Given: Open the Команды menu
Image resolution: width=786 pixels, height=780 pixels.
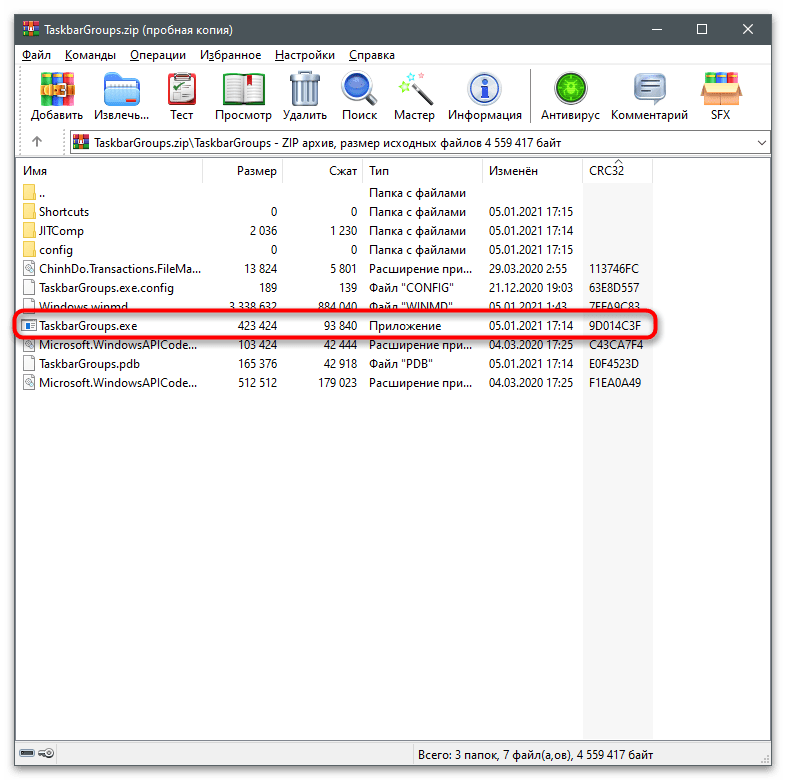Looking at the screenshot, I should [x=90, y=55].
